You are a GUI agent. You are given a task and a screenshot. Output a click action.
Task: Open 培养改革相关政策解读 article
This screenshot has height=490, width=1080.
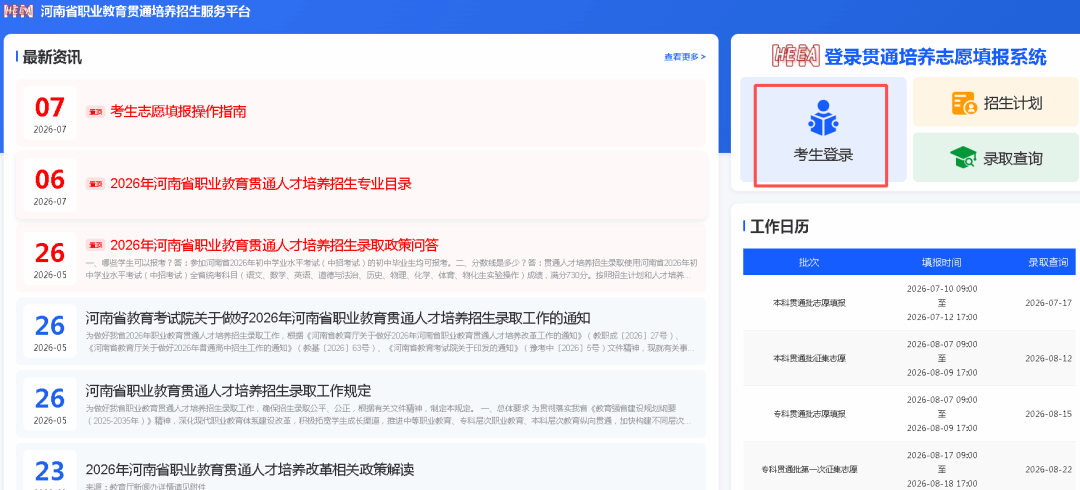(249, 470)
